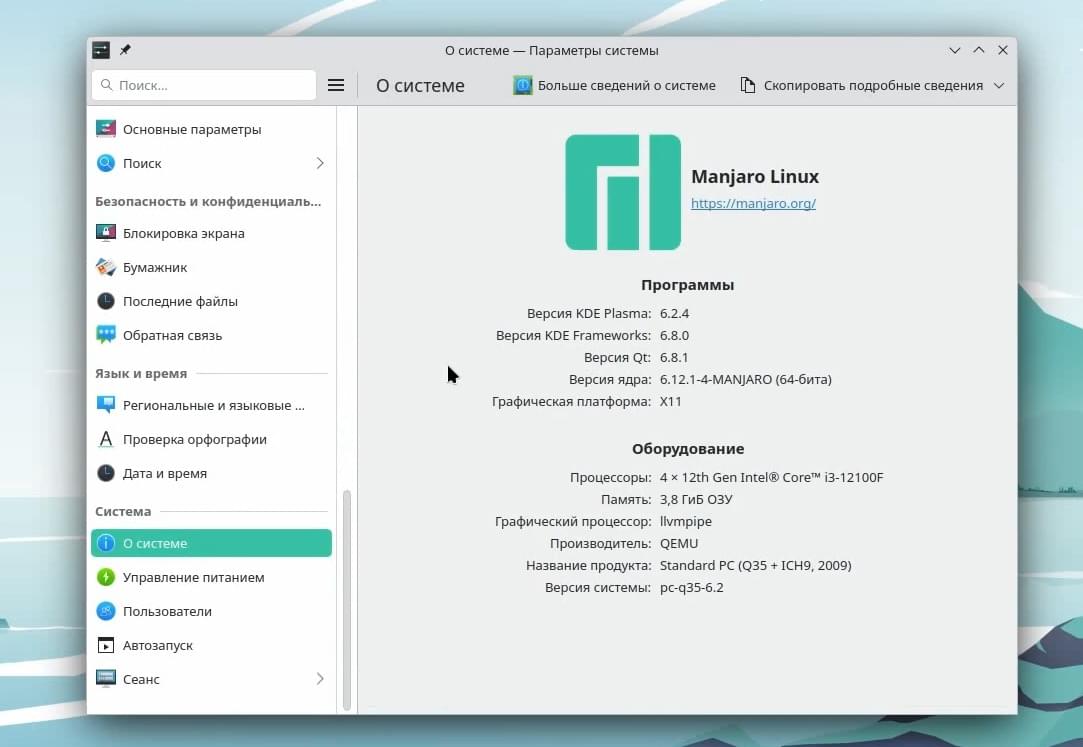Click the Основные параметры sidebar icon
This screenshot has width=1083, height=747.
[x=106, y=129]
